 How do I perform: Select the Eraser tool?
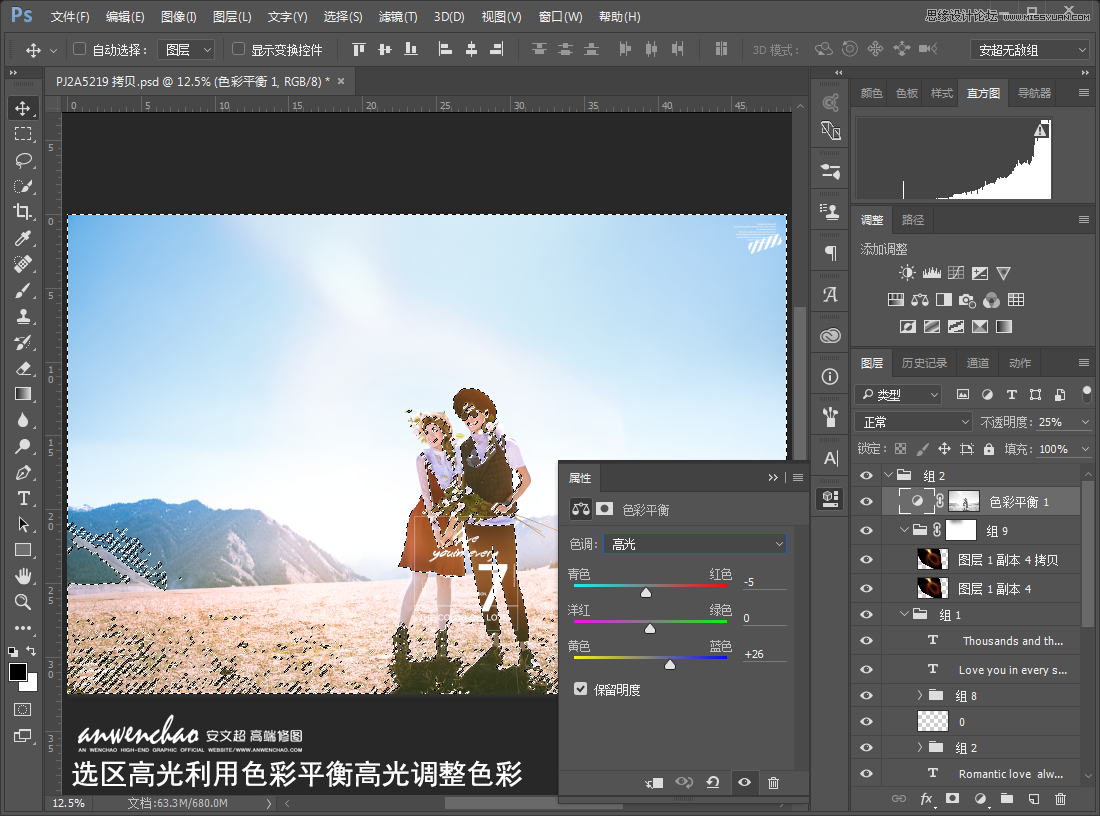pyautogui.click(x=22, y=368)
